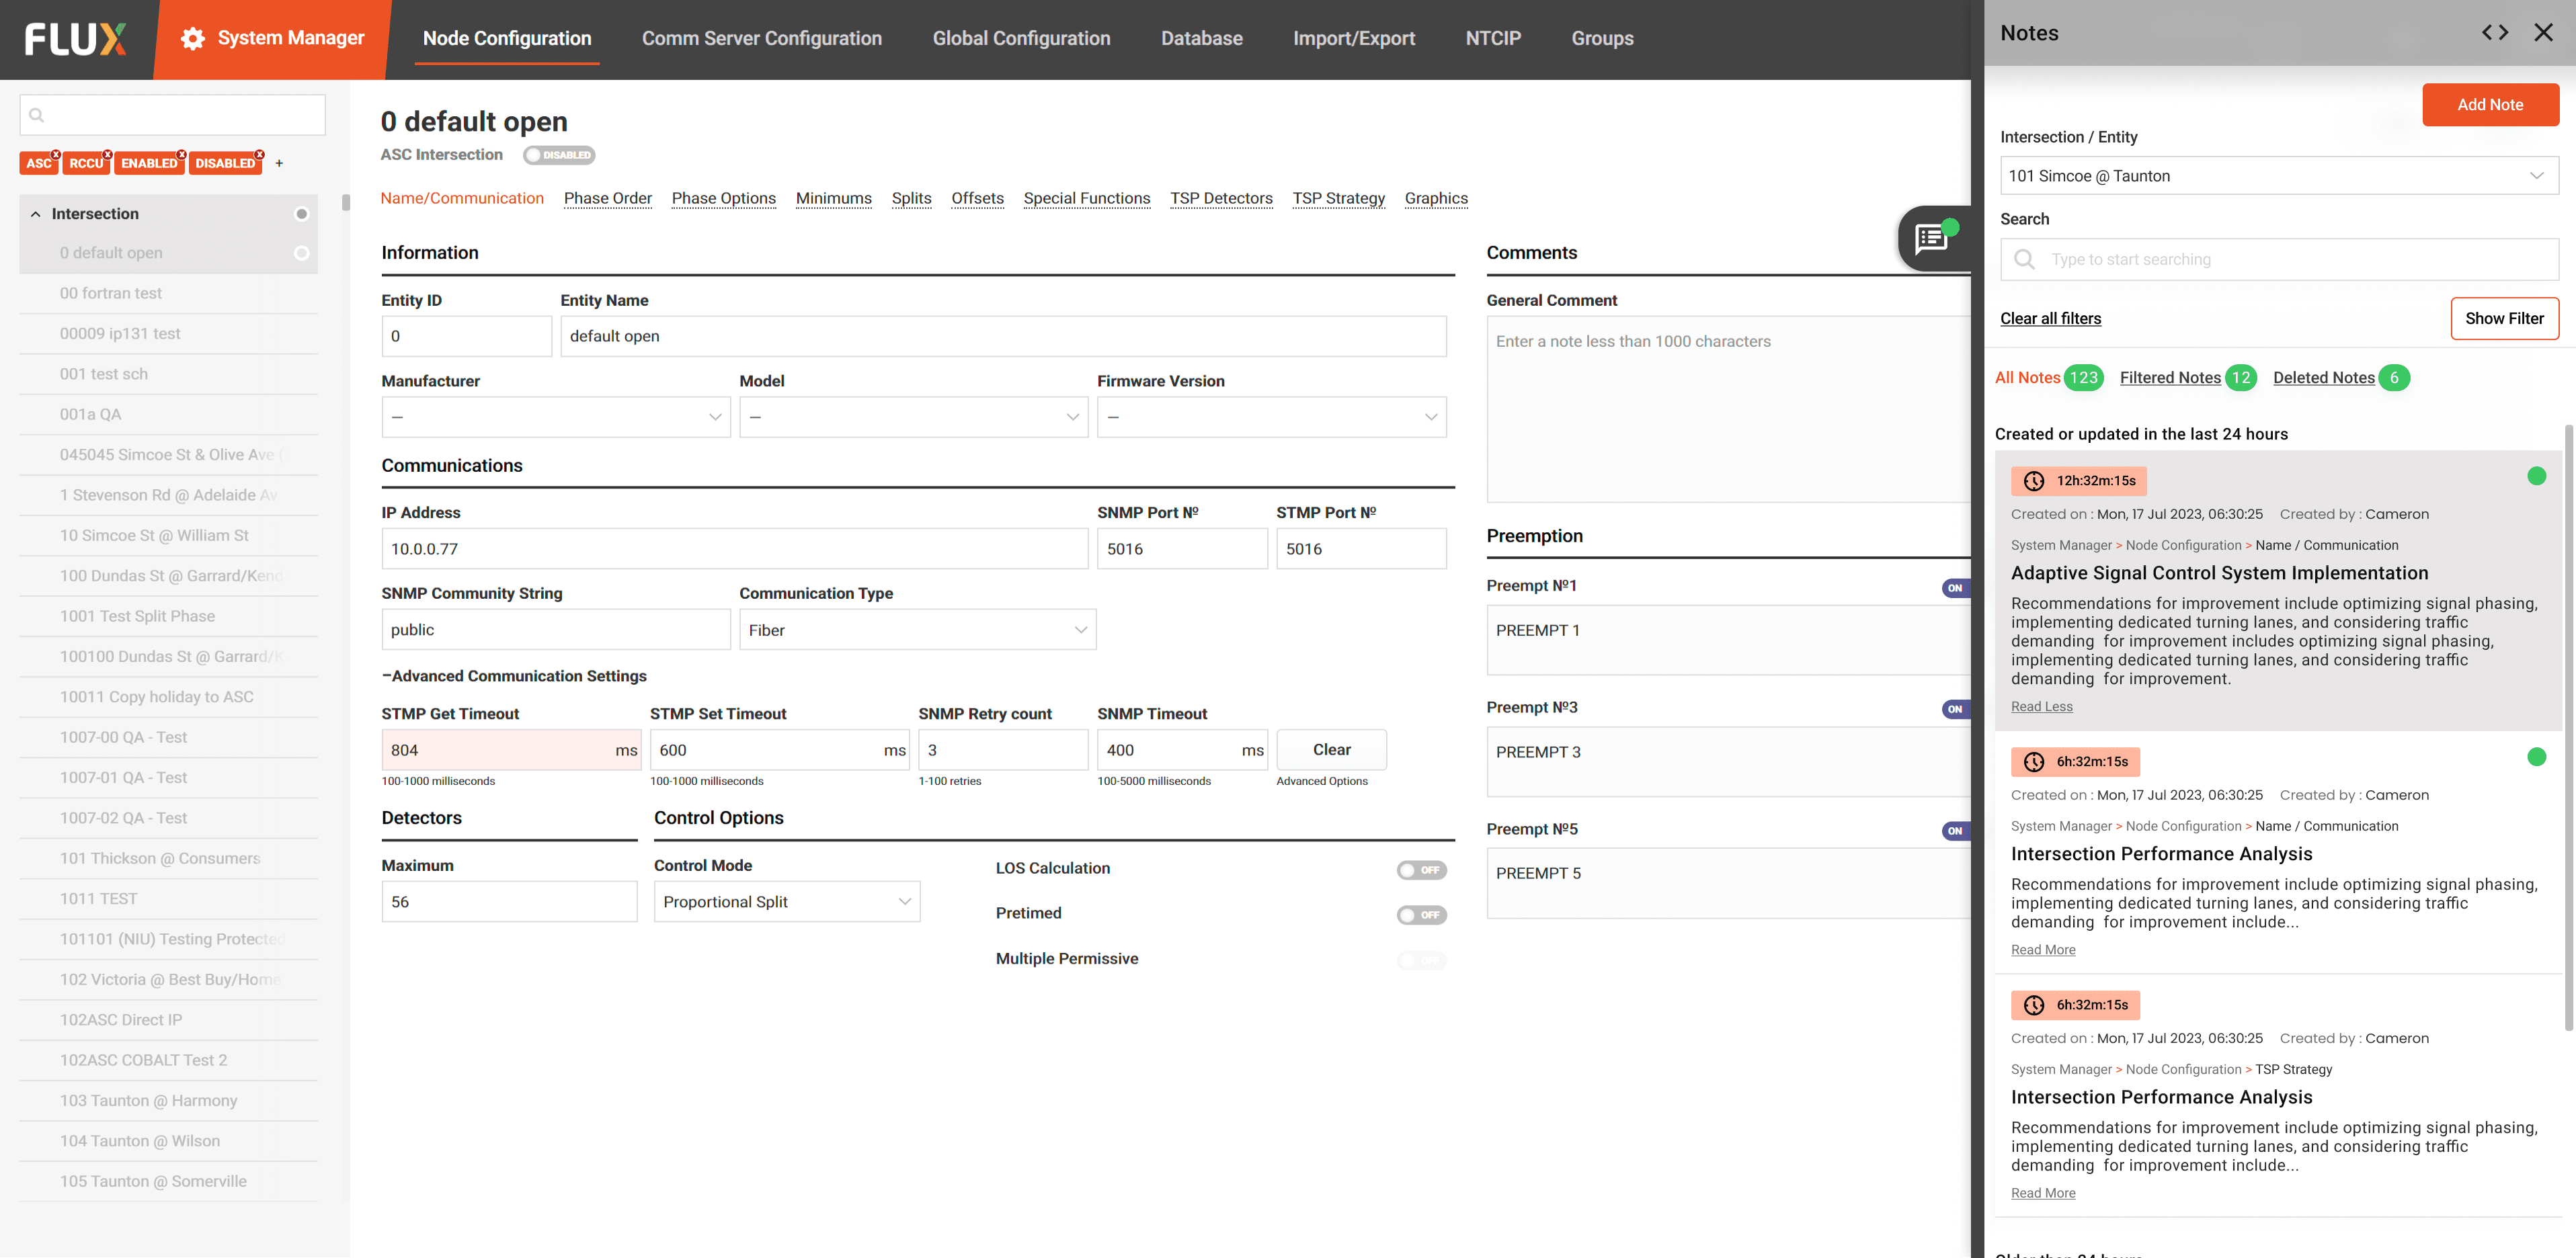Expand Intersection / Entity dropdown in Notes

pyautogui.click(x=2537, y=176)
